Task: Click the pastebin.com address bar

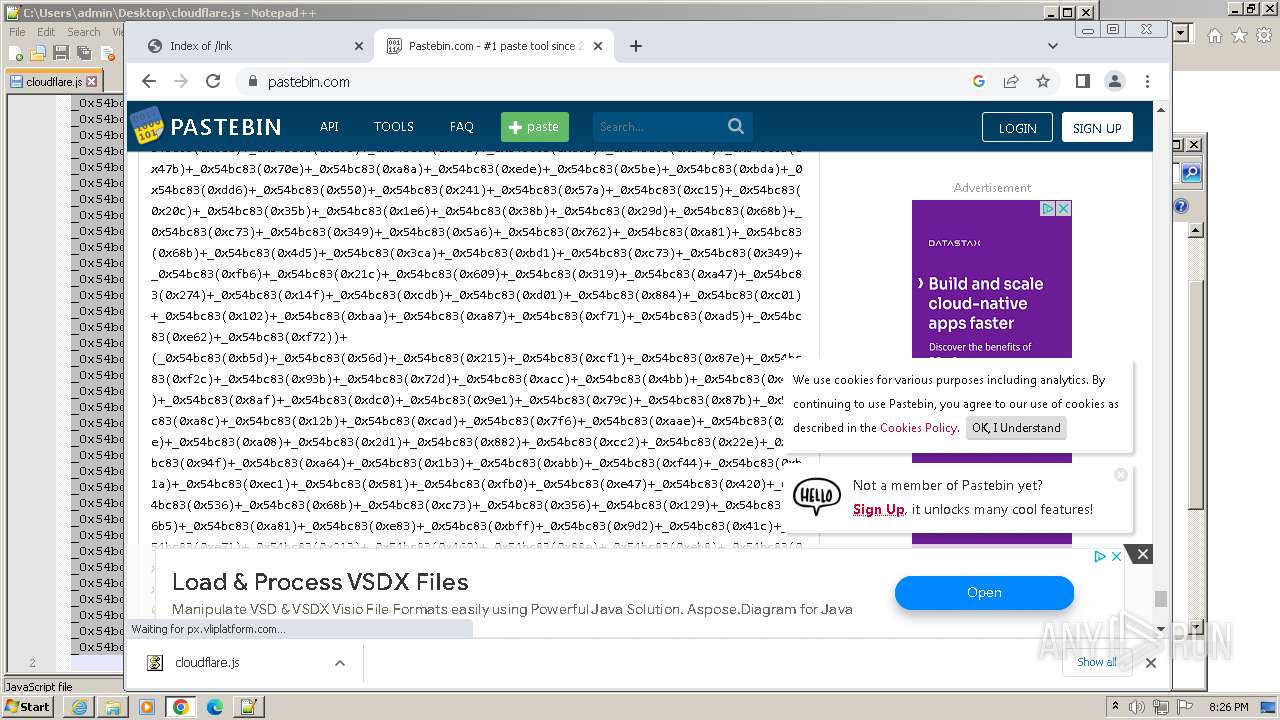Action: click(x=600, y=82)
